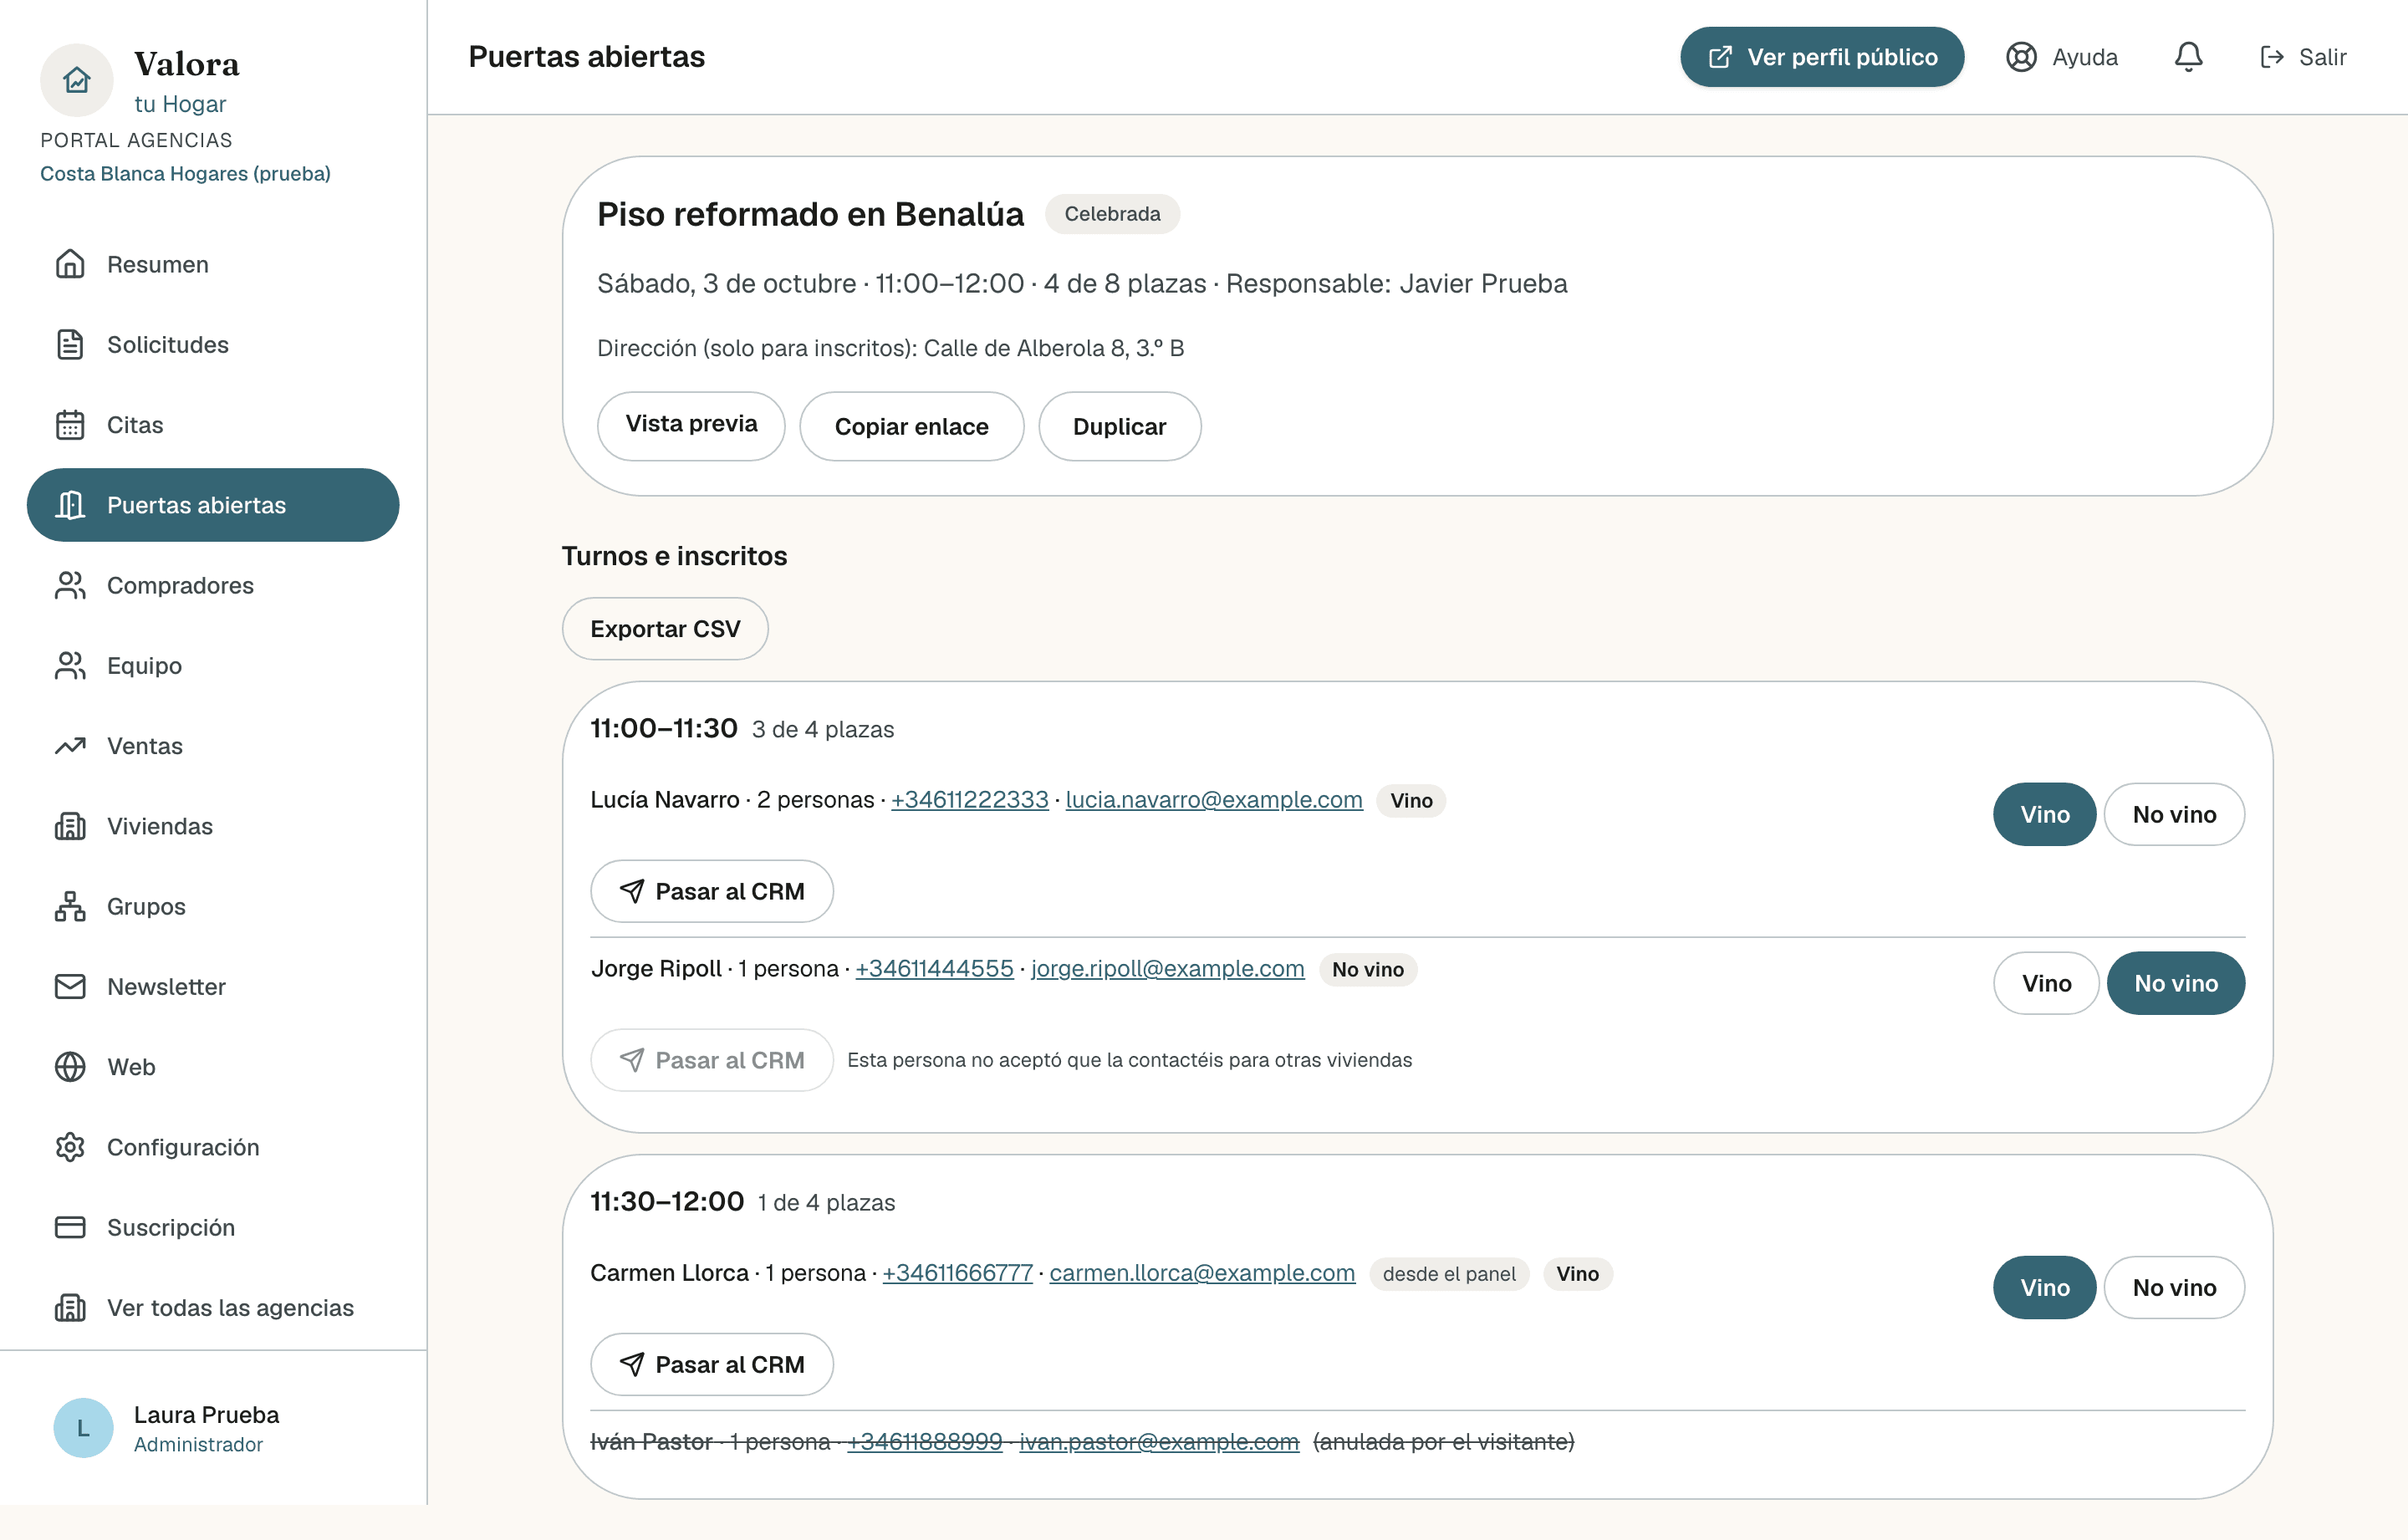This screenshot has height=1540, width=2408.
Task: Mark Jorge Ripoll as Vino
Action: (x=2046, y=983)
